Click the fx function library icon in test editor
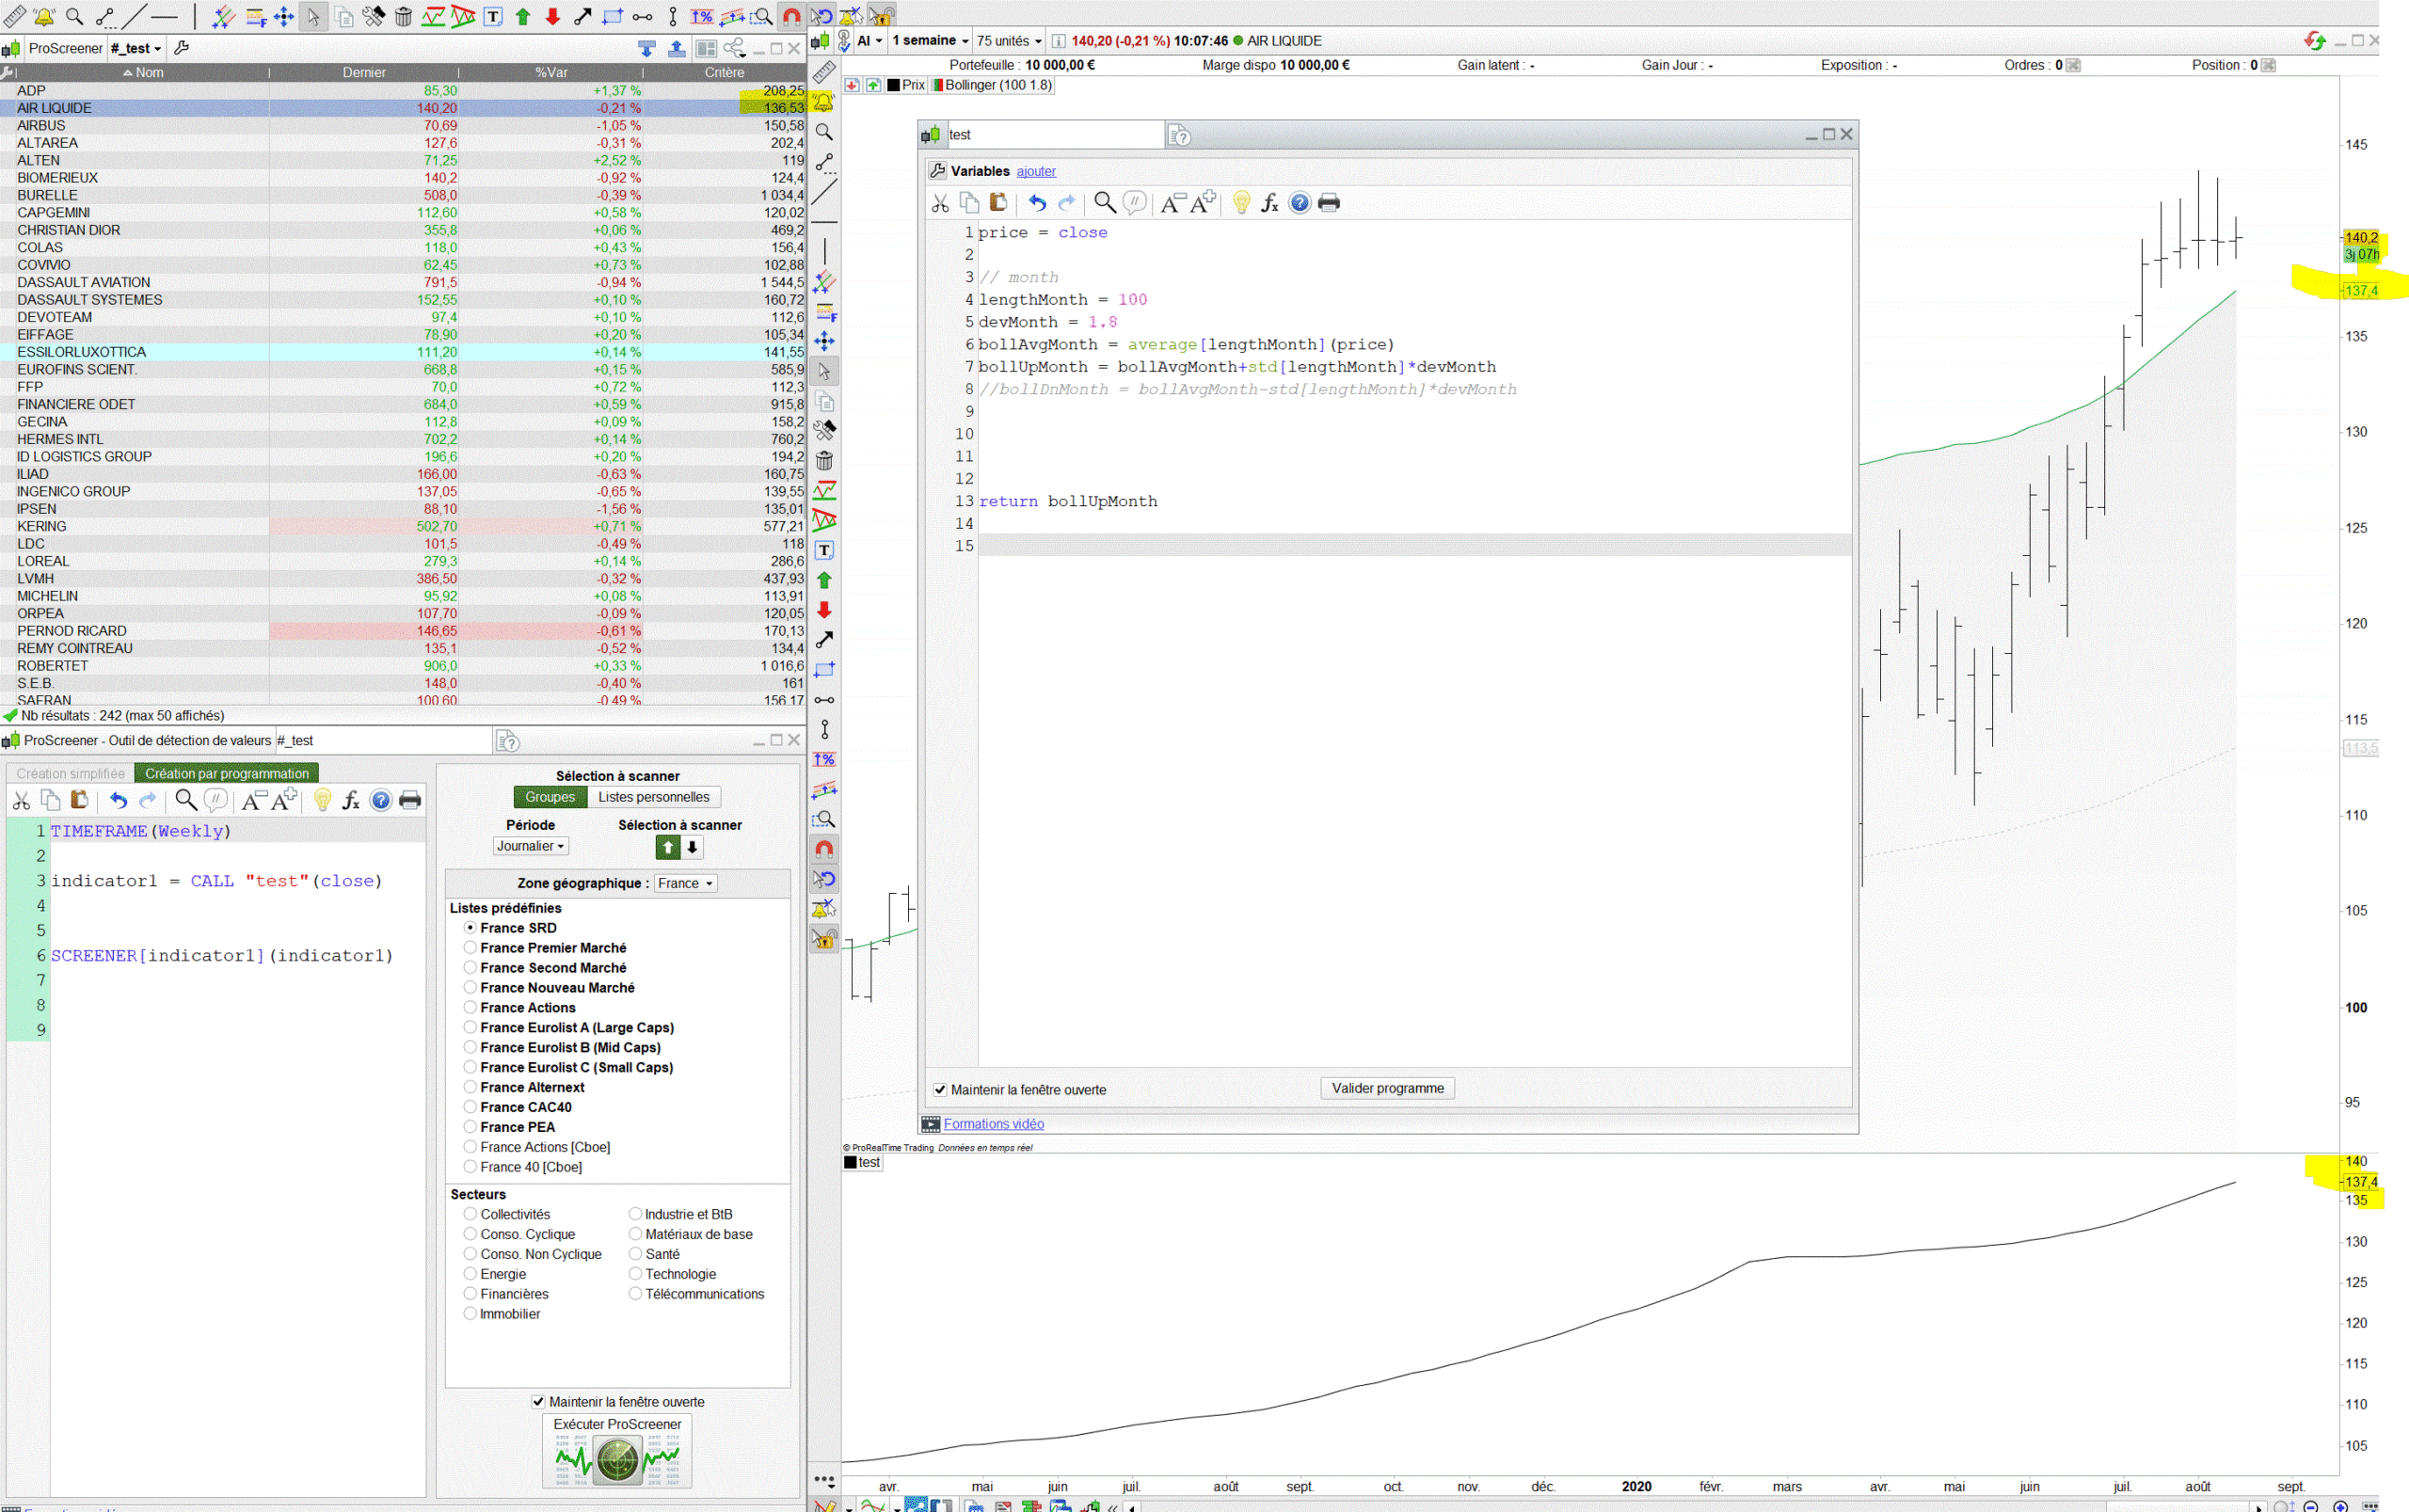 1269,203
